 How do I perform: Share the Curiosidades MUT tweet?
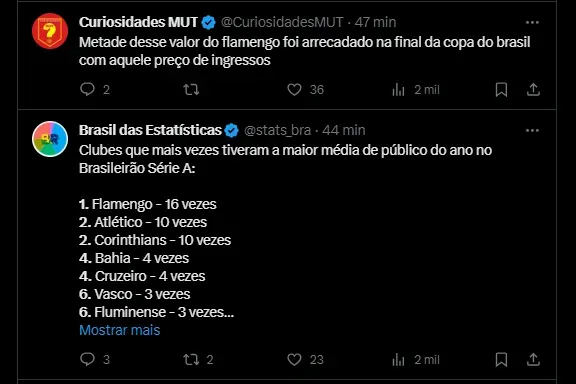pos(533,89)
